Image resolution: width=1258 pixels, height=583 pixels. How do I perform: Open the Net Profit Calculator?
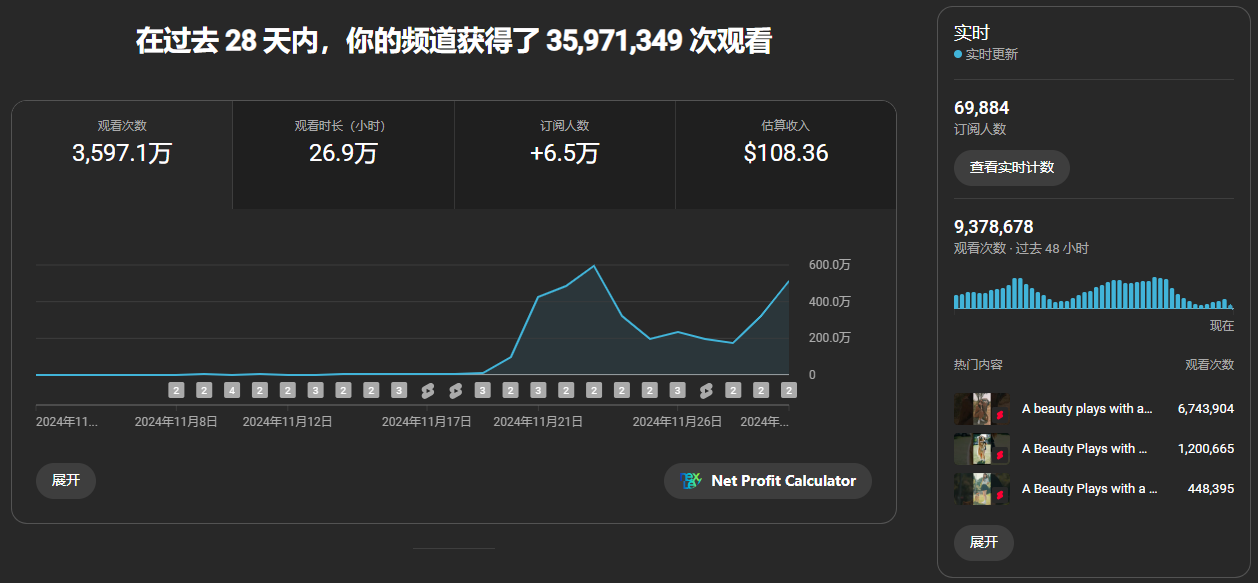(x=767, y=481)
